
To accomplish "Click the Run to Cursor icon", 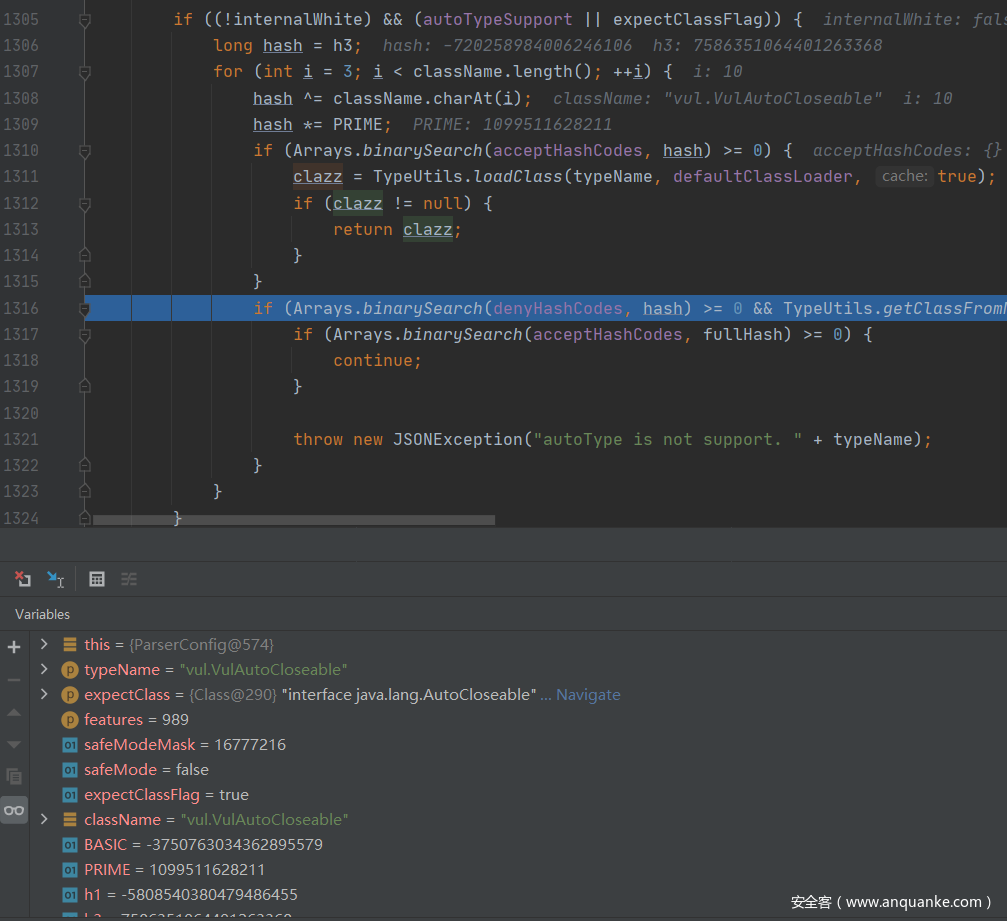I will pos(55,579).
